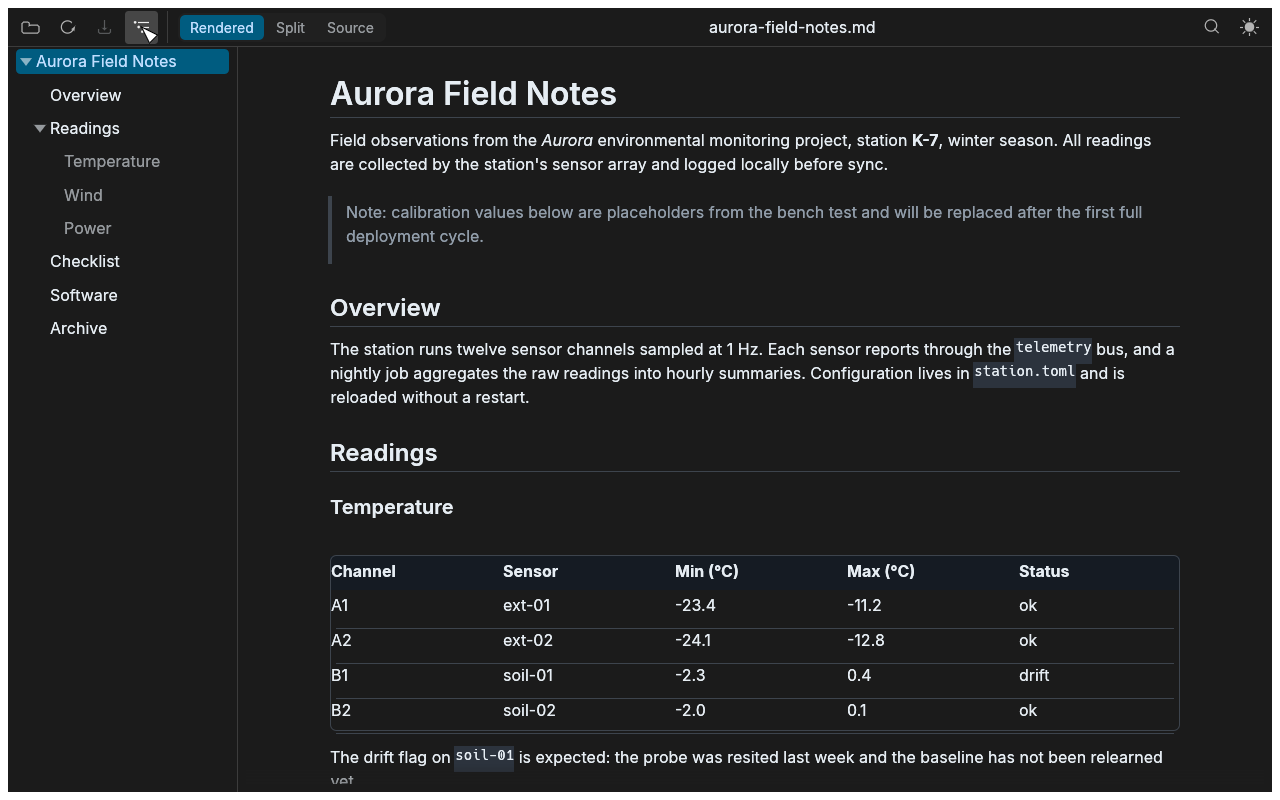Screen dimensions: 1280x800
Task: Click the Sensor column header
Action: tap(530, 571)
